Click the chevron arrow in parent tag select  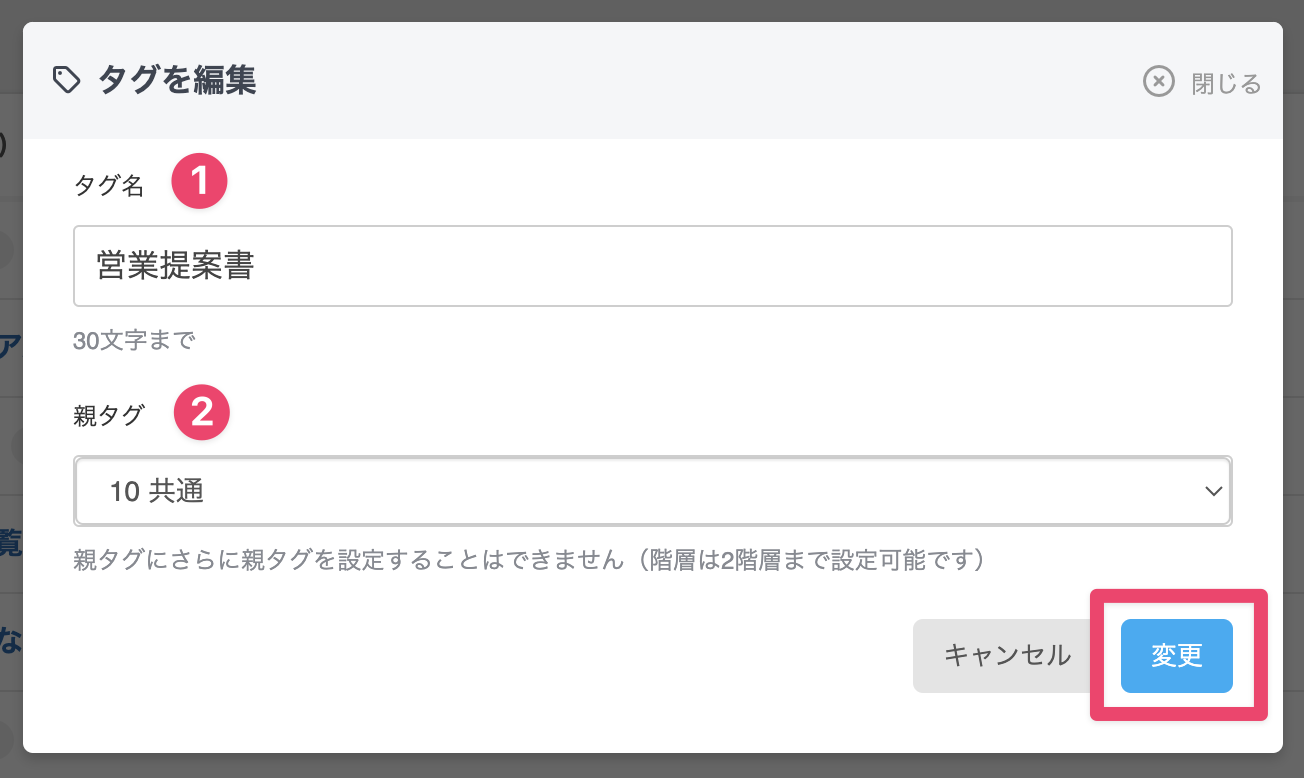click(x=1214, y=491)
